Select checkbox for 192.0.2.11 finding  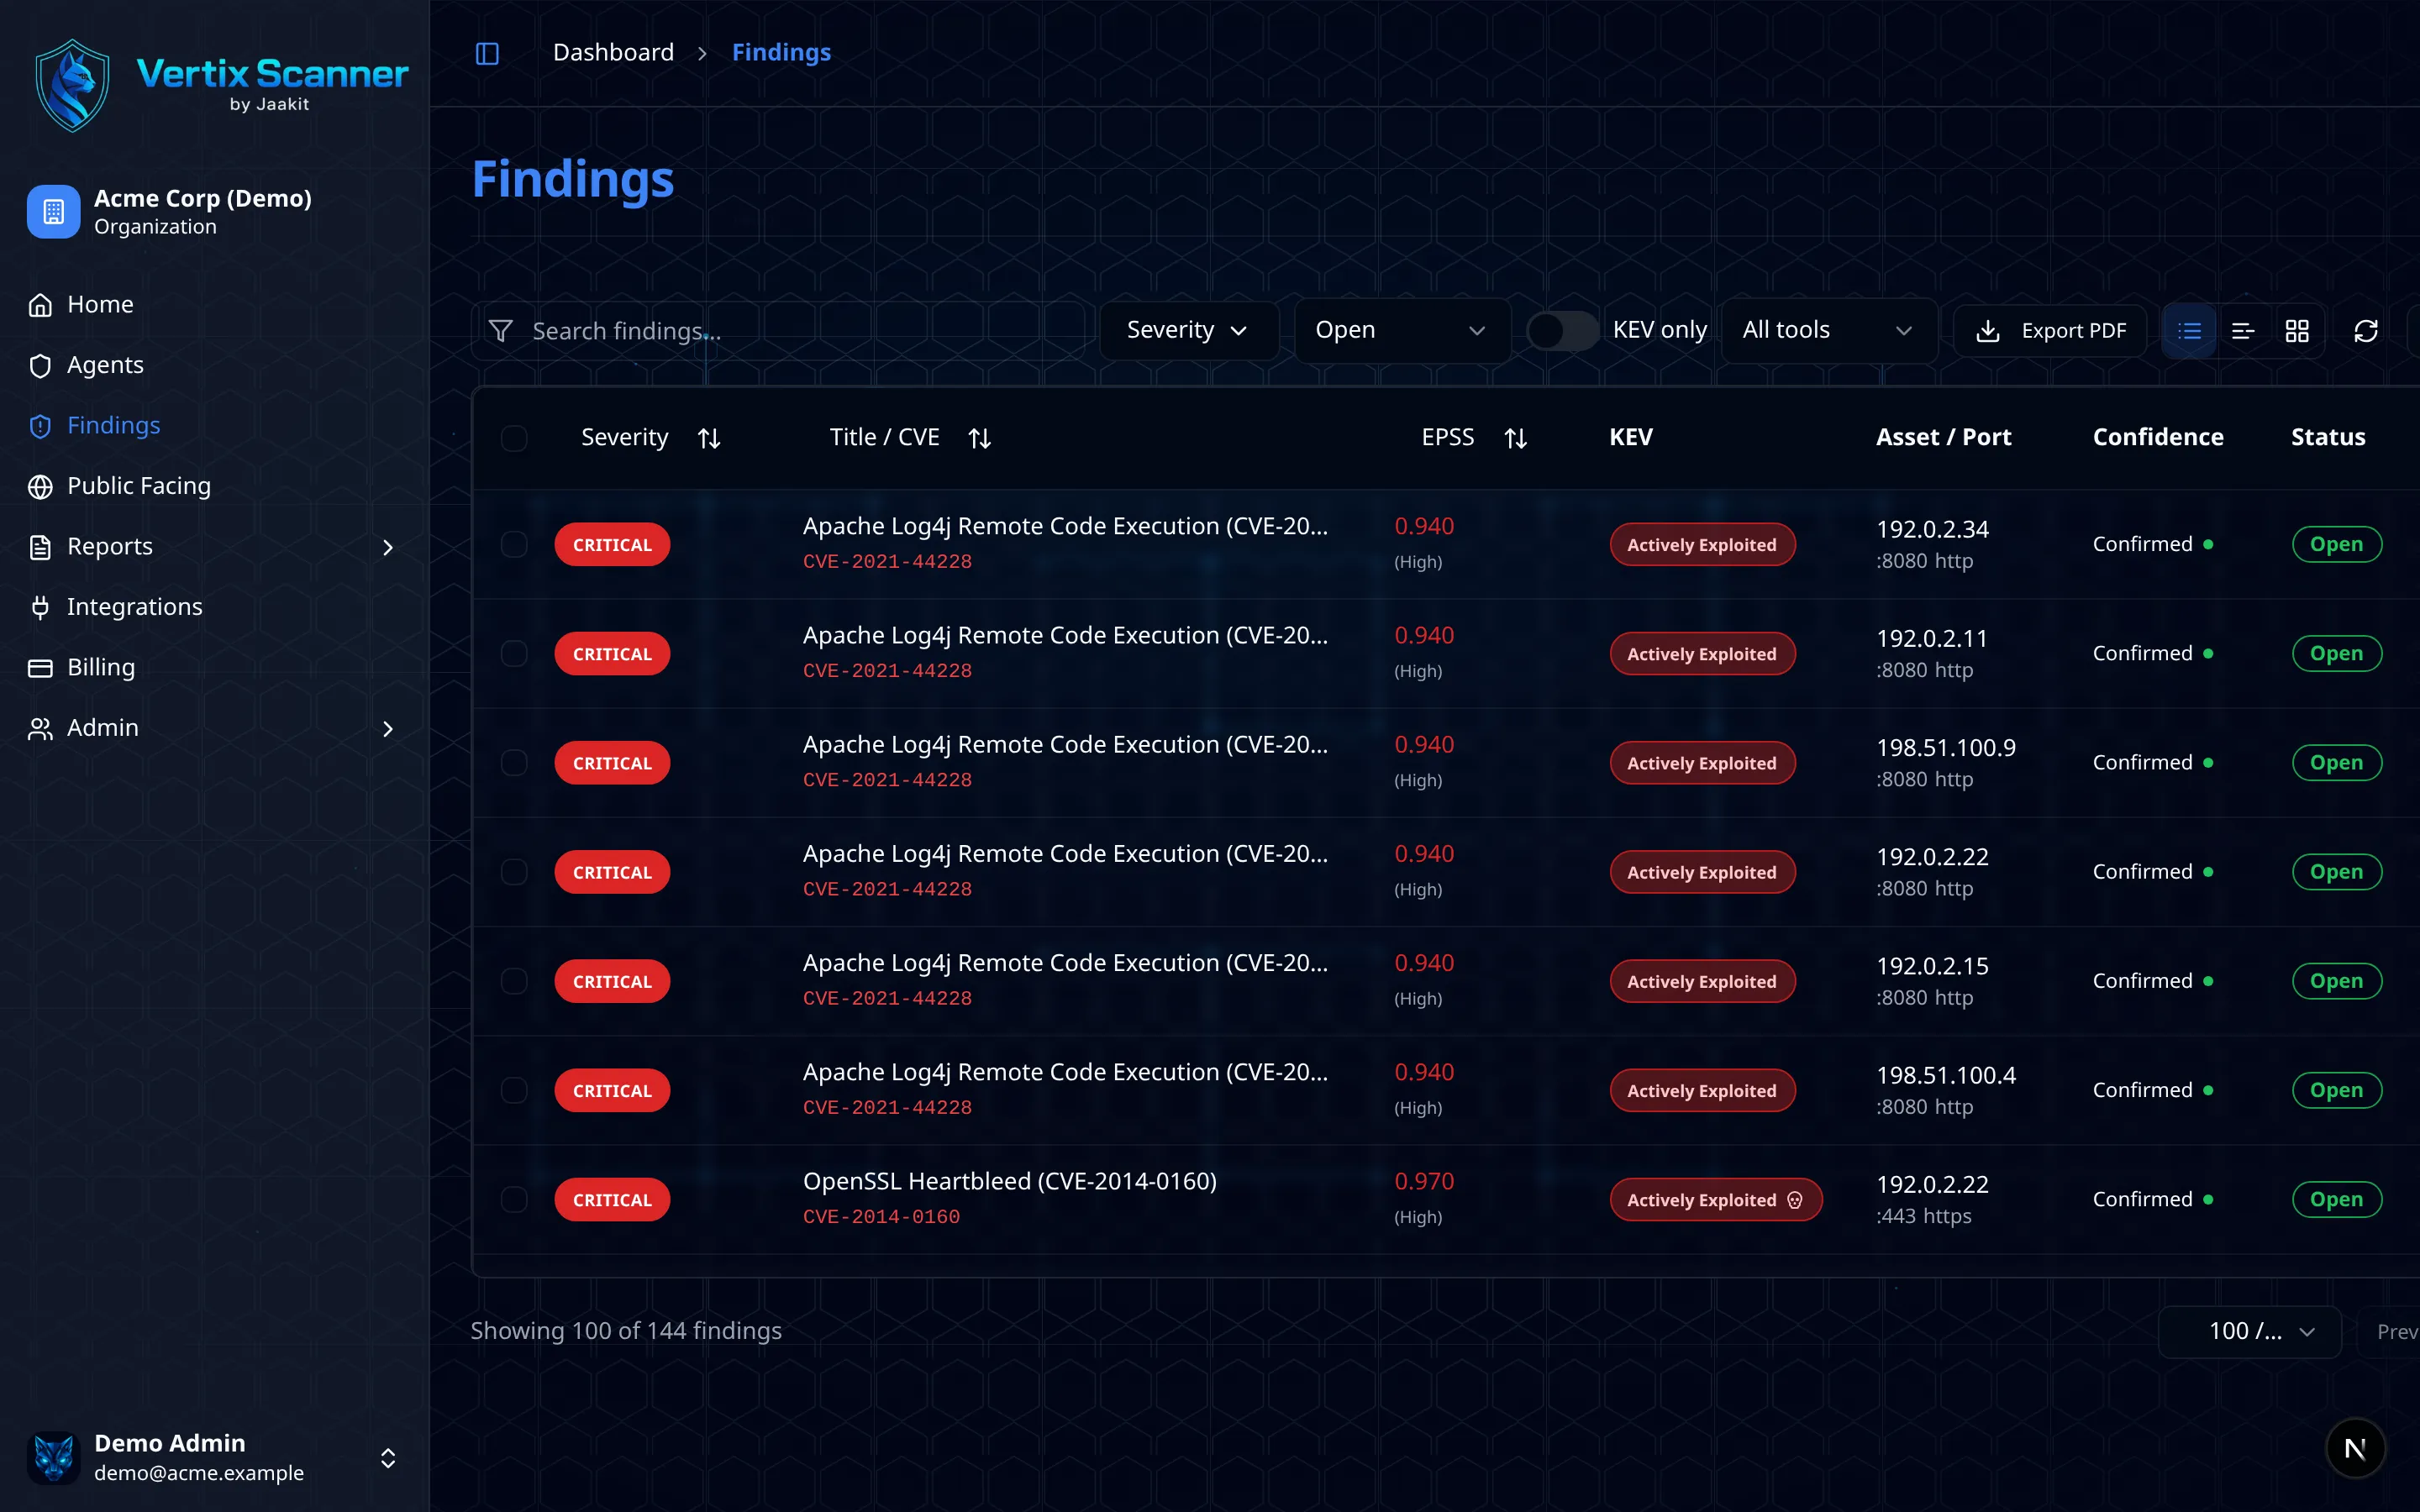click(514, 653)
